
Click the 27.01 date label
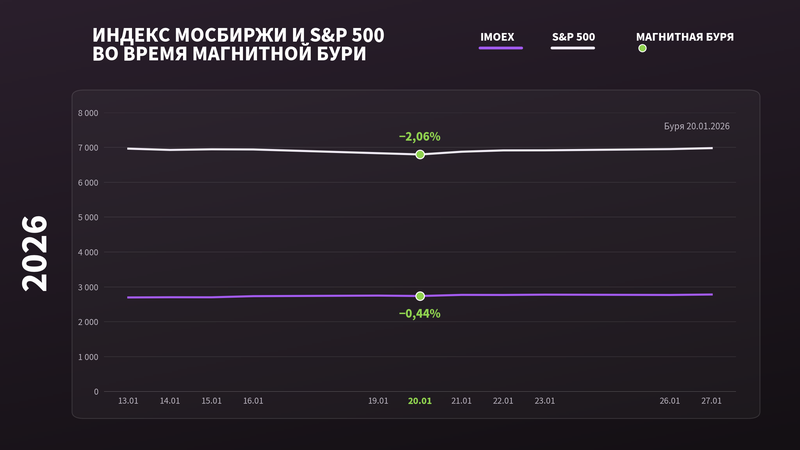[711, 401]
